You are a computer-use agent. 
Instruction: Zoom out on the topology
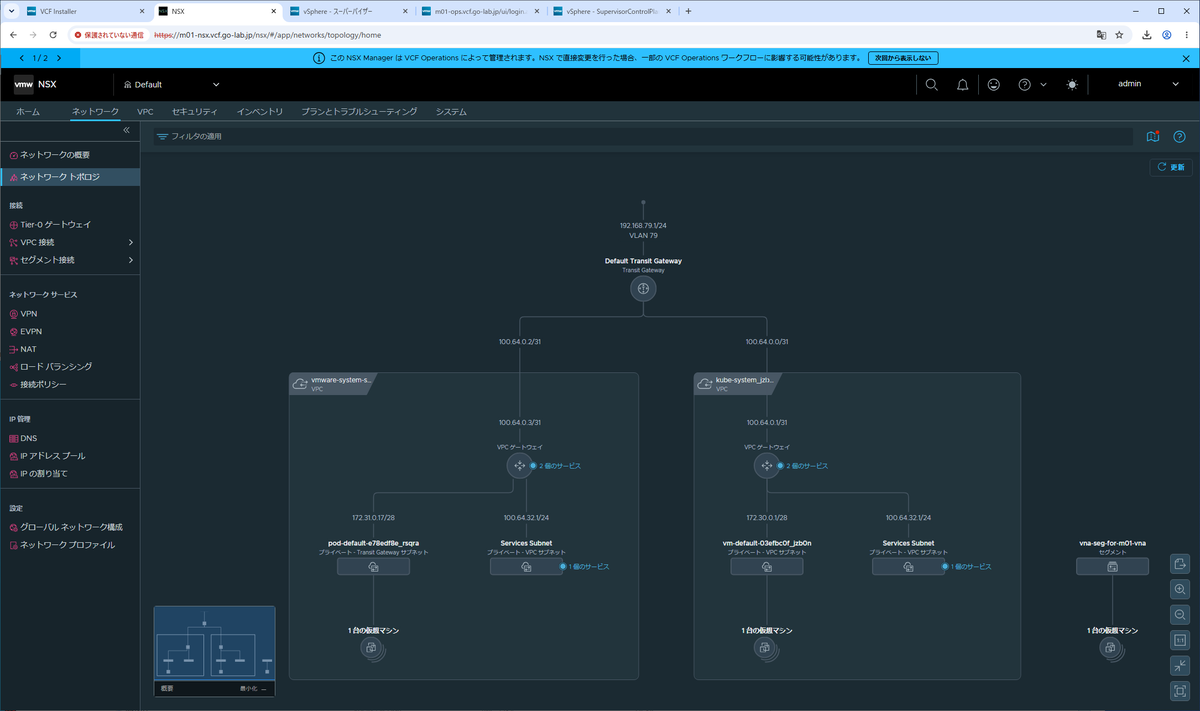click(x=1180, y=615)
